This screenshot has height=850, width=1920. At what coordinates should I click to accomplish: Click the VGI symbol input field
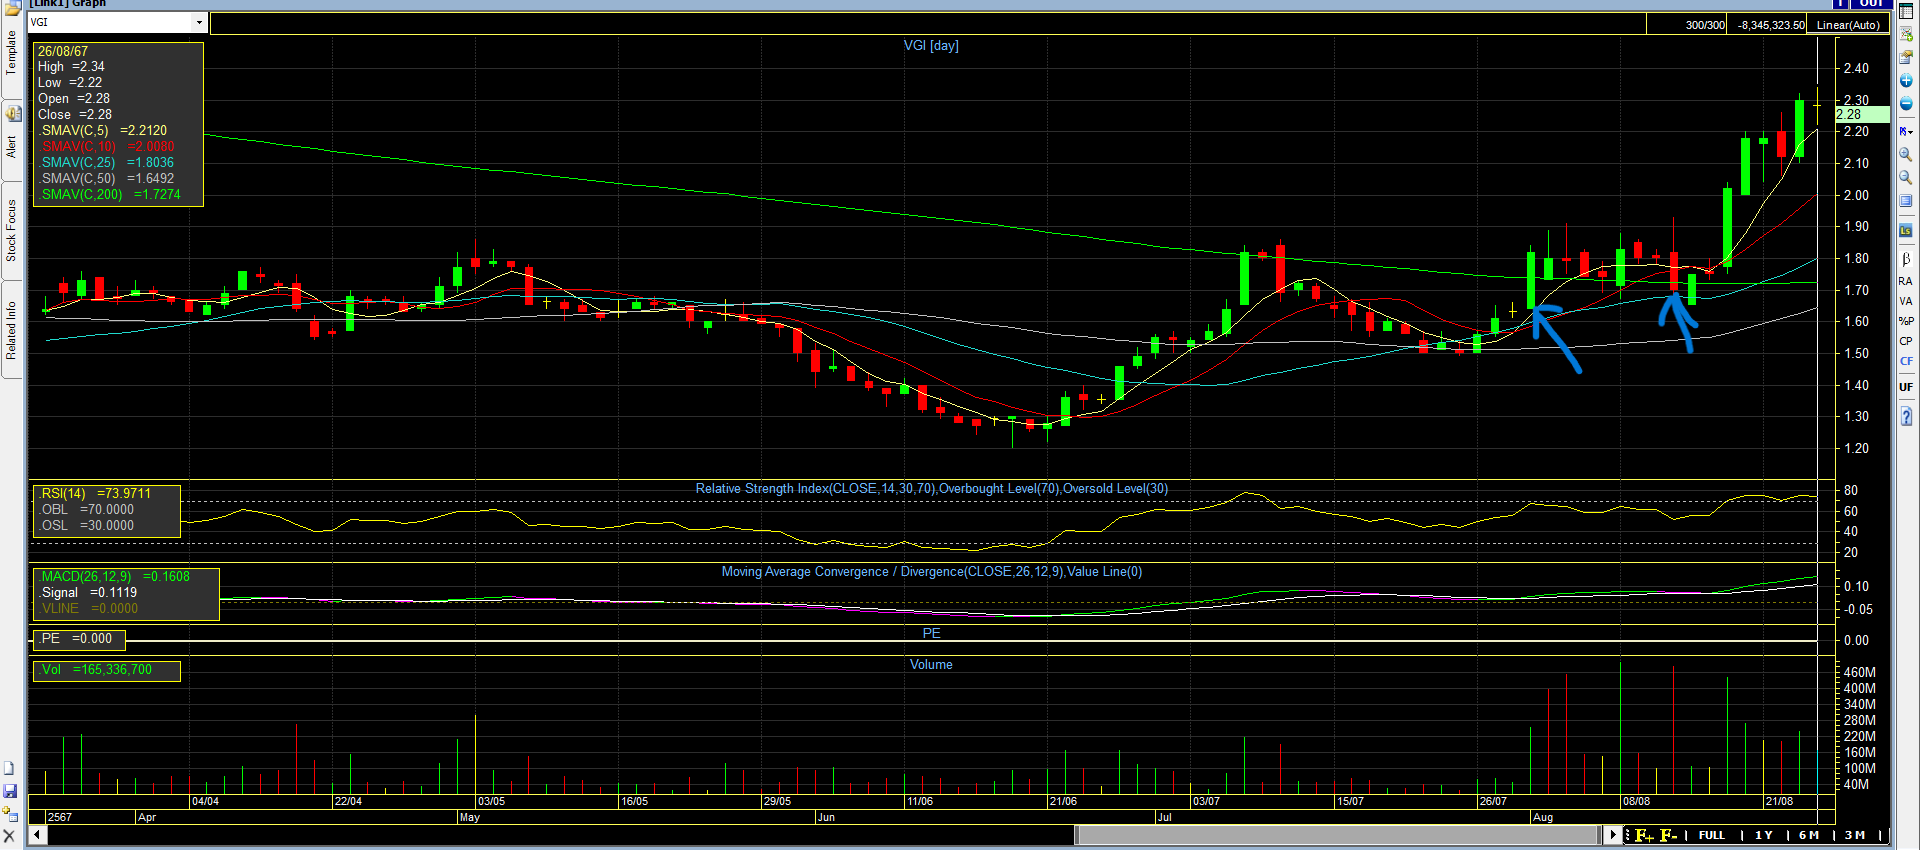tap(109, 23)
